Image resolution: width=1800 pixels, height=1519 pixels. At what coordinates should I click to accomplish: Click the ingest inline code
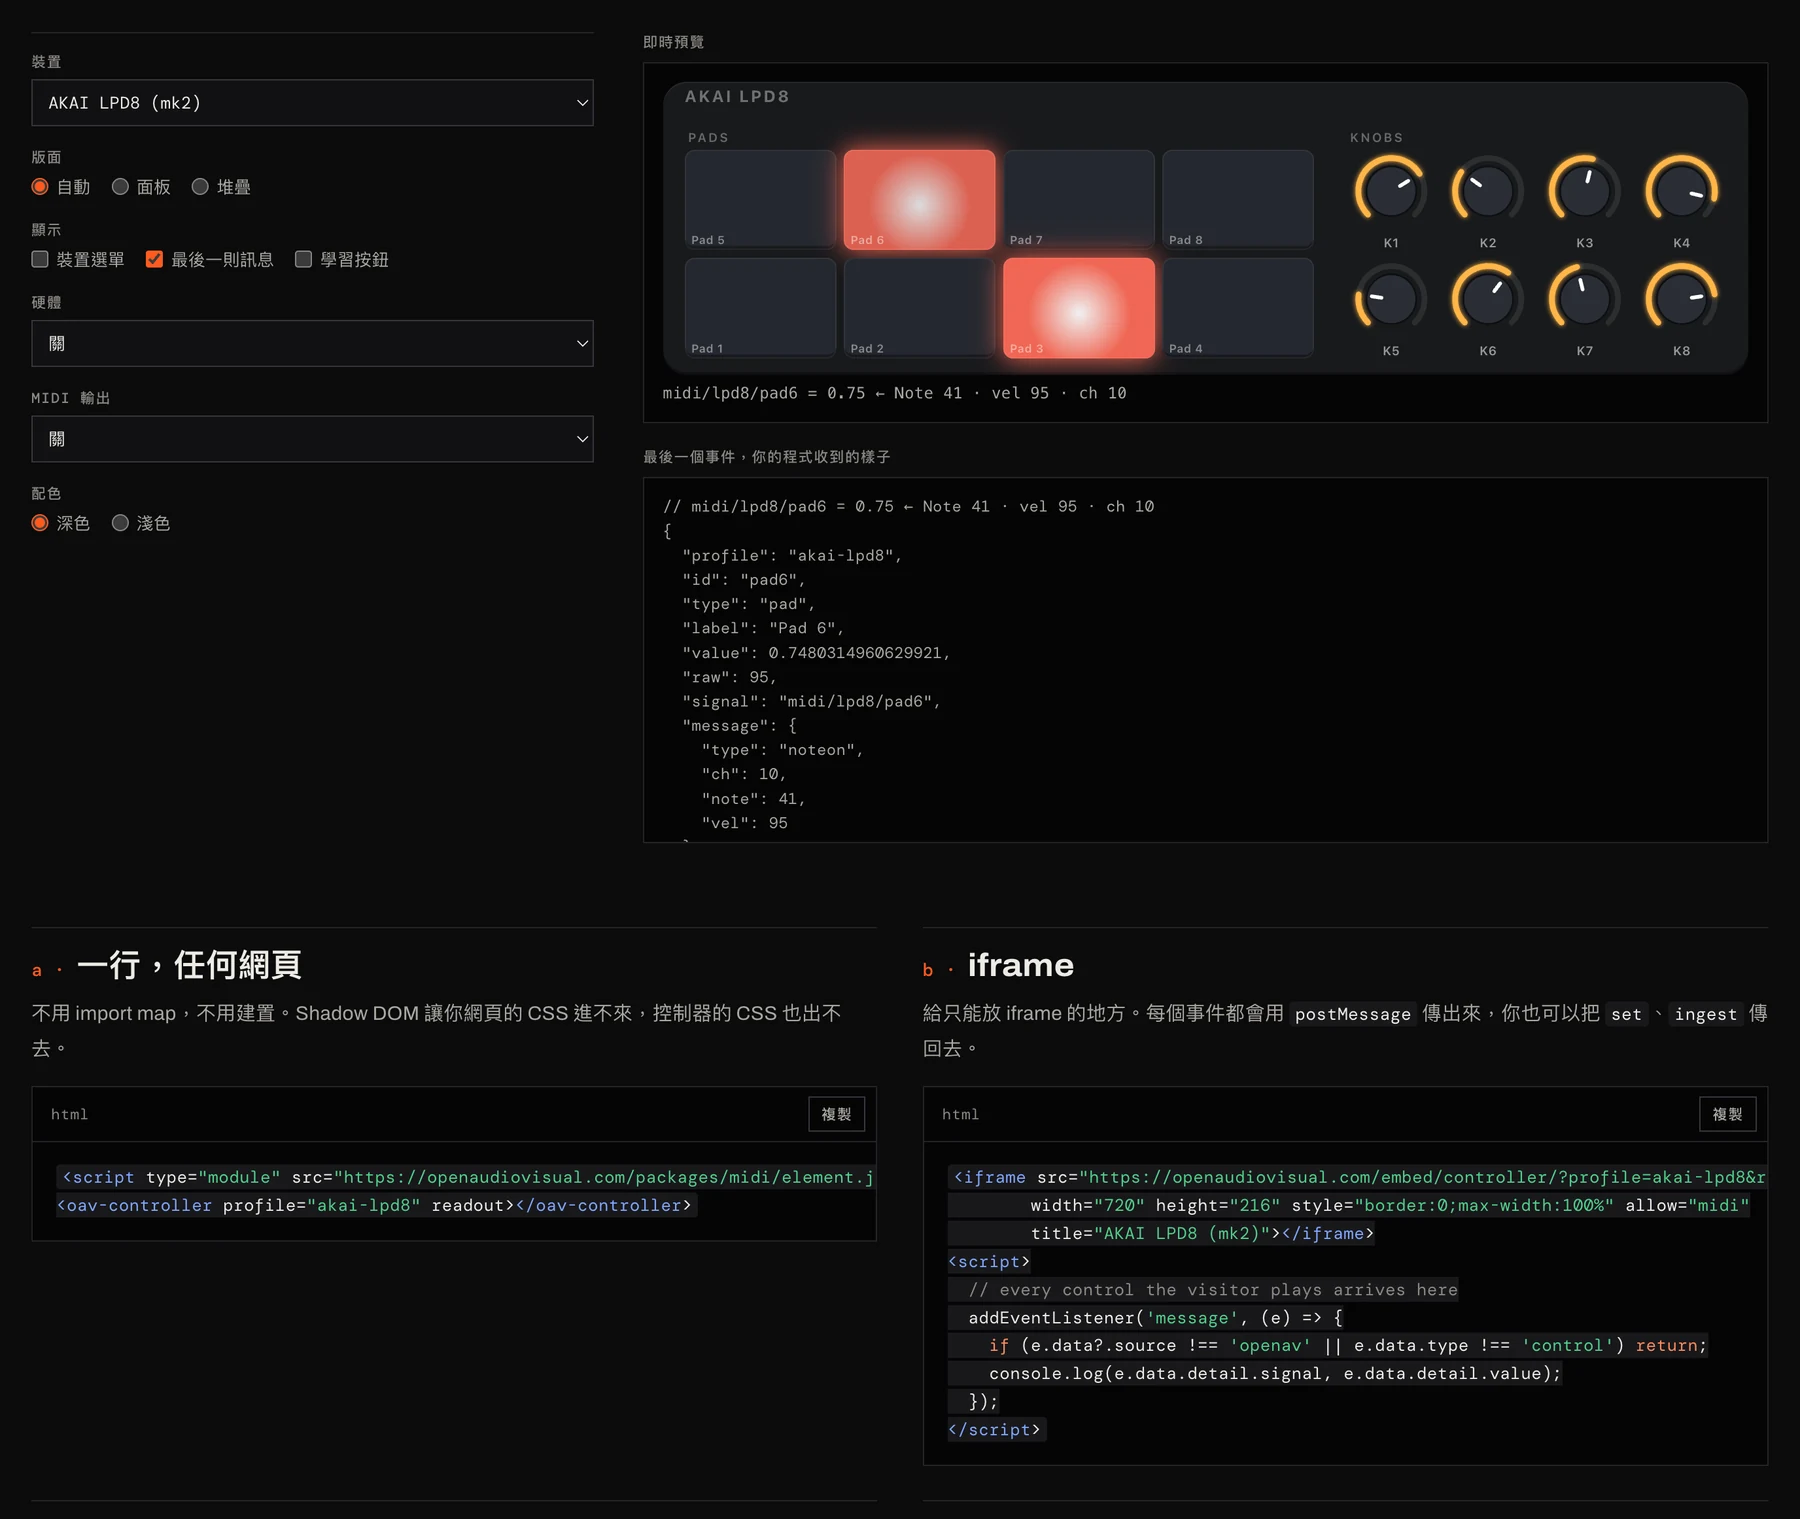1705,1014
